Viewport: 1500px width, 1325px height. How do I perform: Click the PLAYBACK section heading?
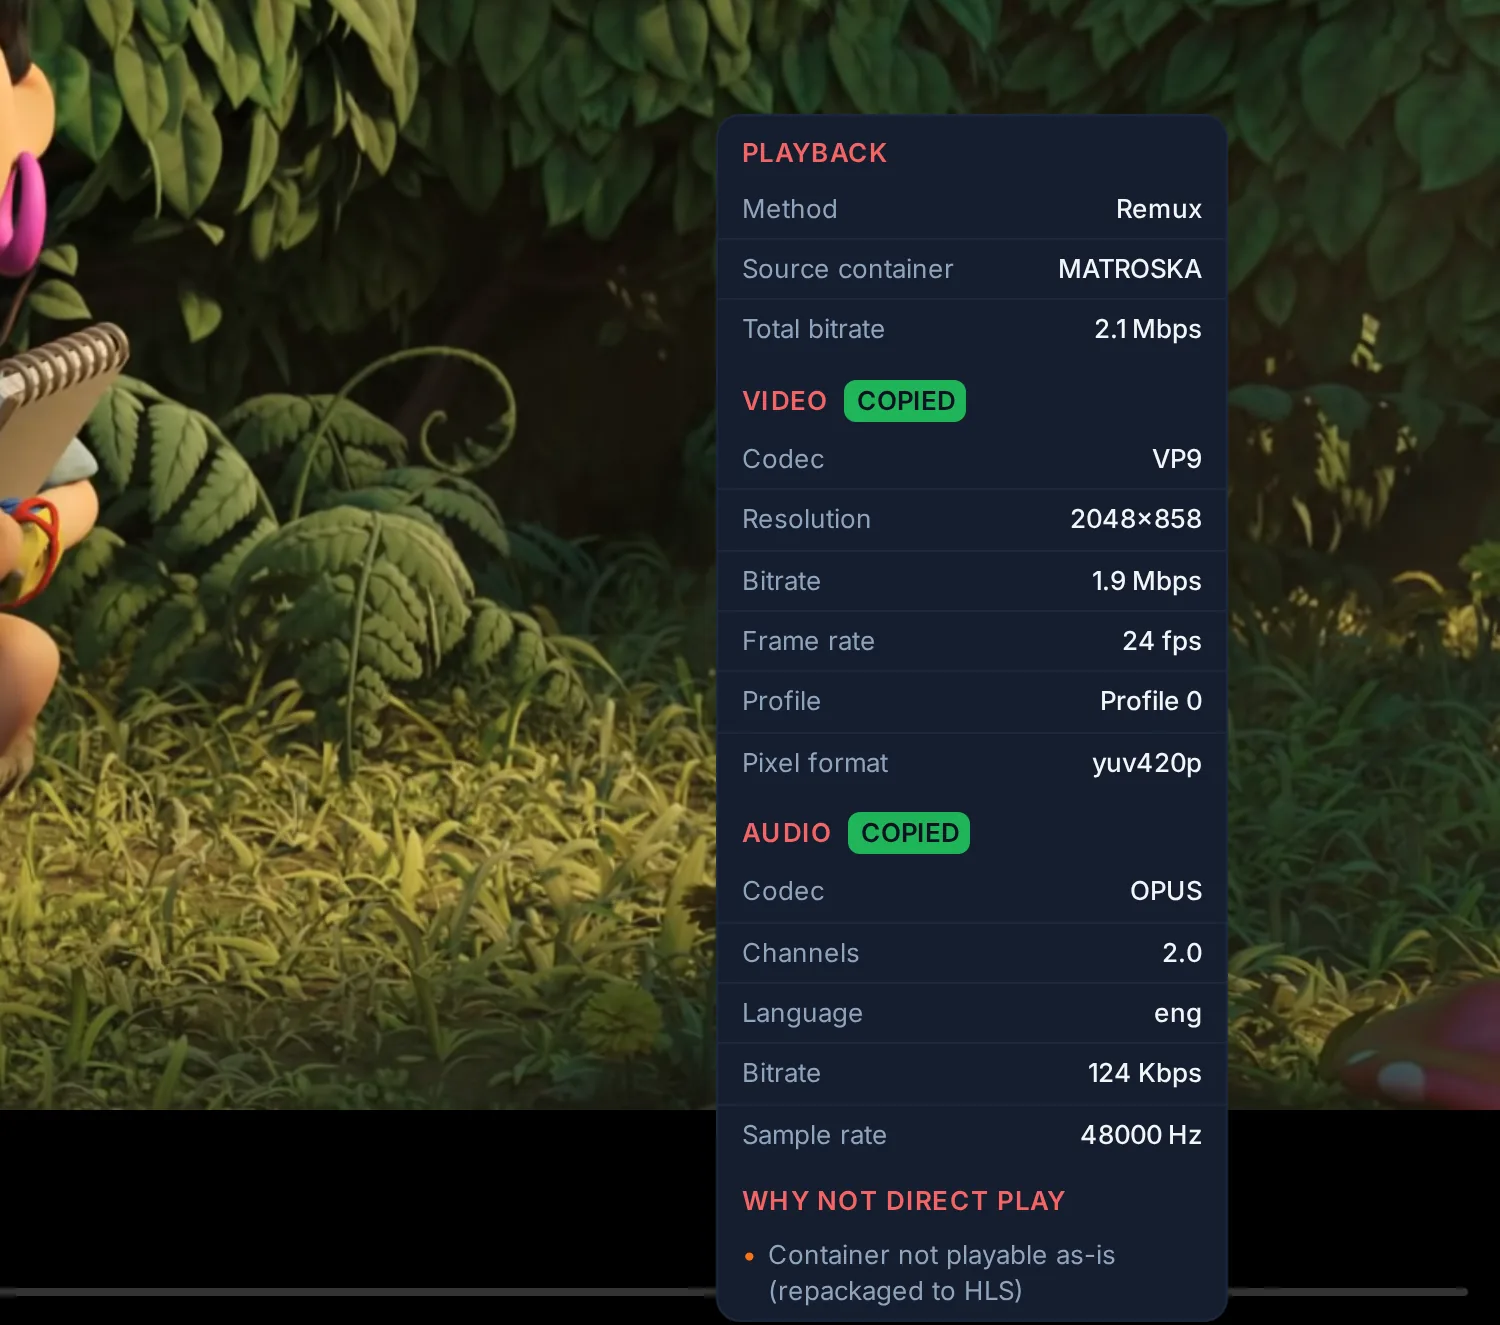coord(814,153)
